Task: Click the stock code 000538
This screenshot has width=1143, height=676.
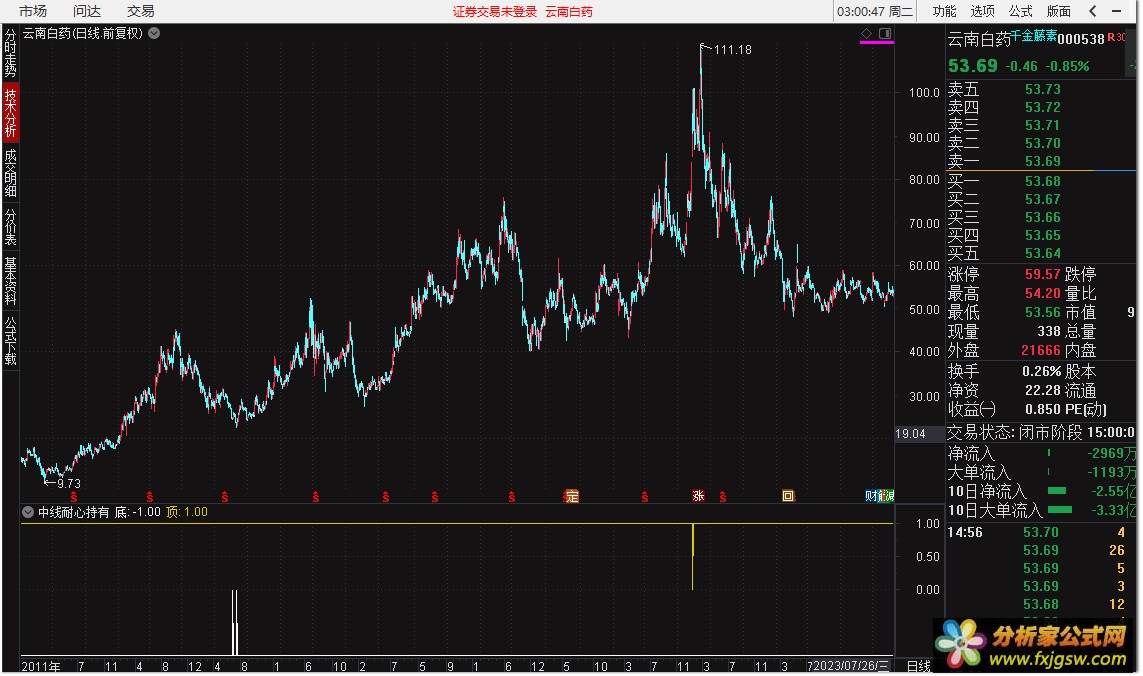Action: tap(1081, 39)
